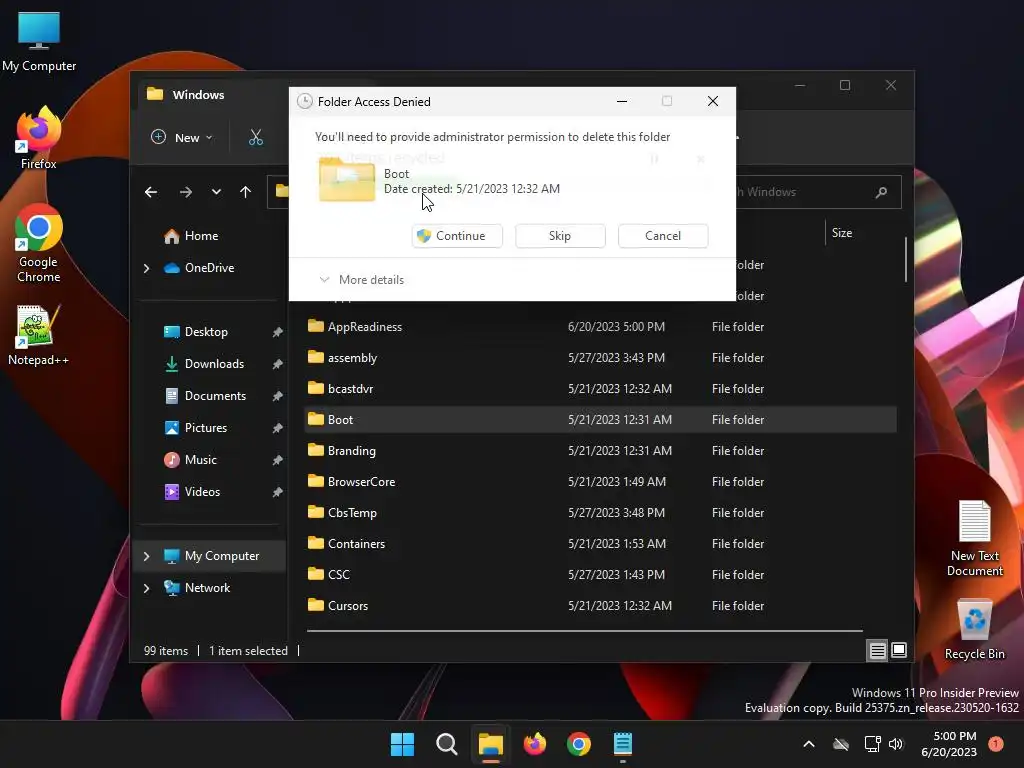Open the Windows Start menu
Viewport: 1024px width, 768px height.
[402, 744]
